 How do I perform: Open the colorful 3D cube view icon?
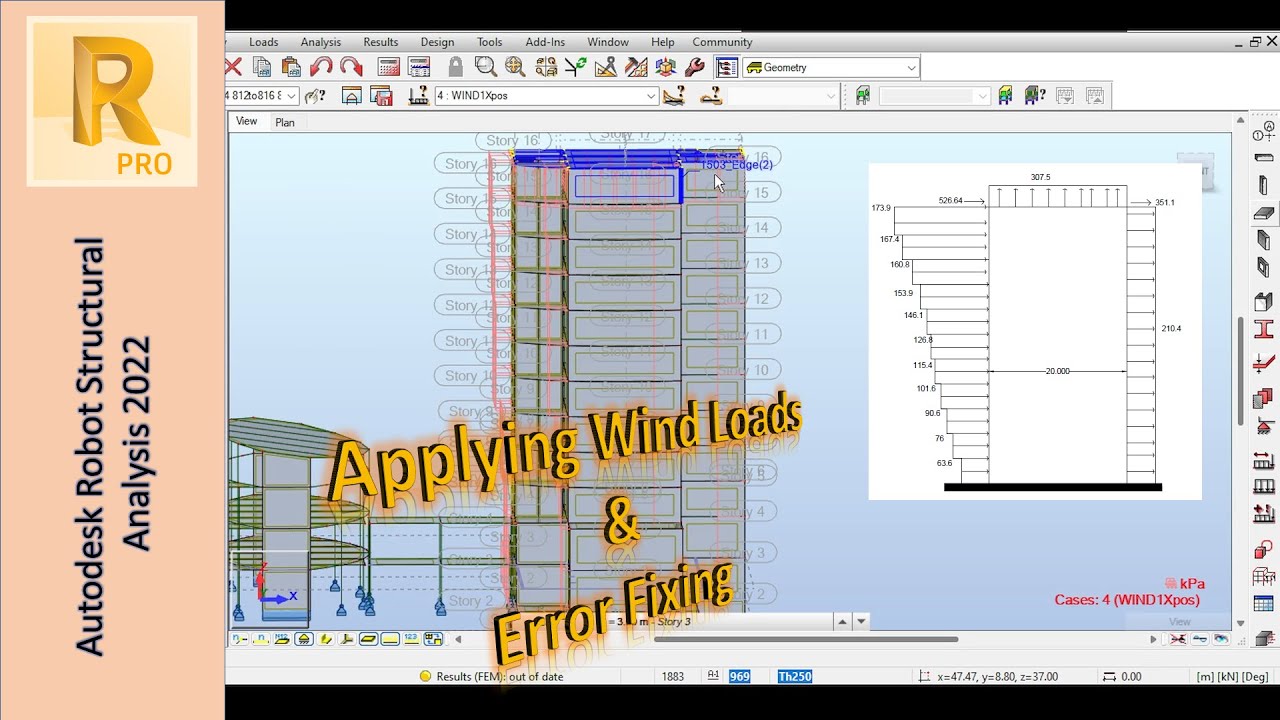click(x=665, y=67)
